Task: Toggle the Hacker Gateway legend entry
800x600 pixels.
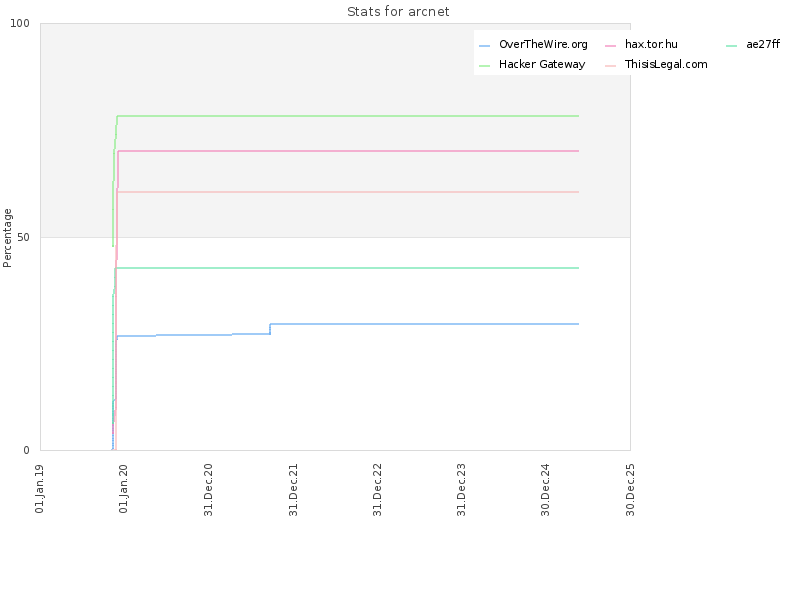Action: [x=532, y=65]
